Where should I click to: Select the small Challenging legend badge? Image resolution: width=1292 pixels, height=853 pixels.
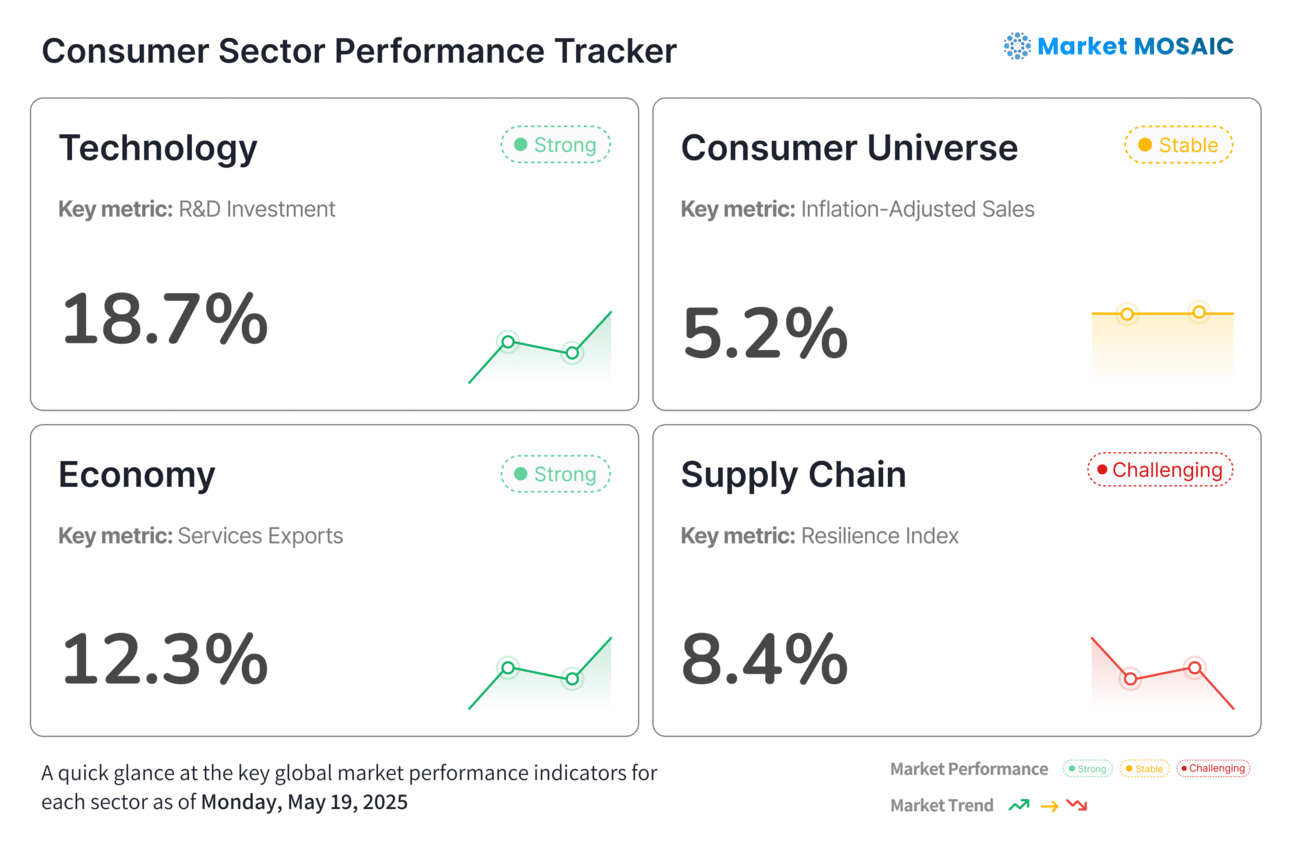[1213, 769]
